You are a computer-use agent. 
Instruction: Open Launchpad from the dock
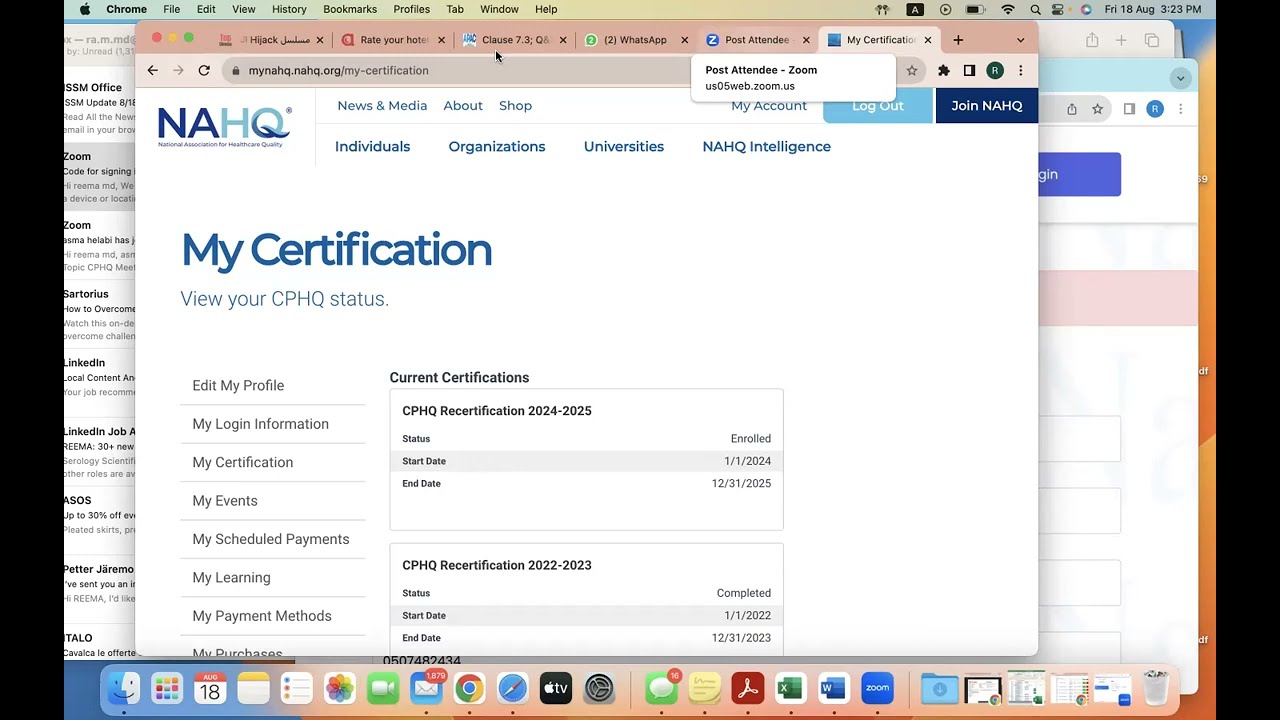point(167,688)
